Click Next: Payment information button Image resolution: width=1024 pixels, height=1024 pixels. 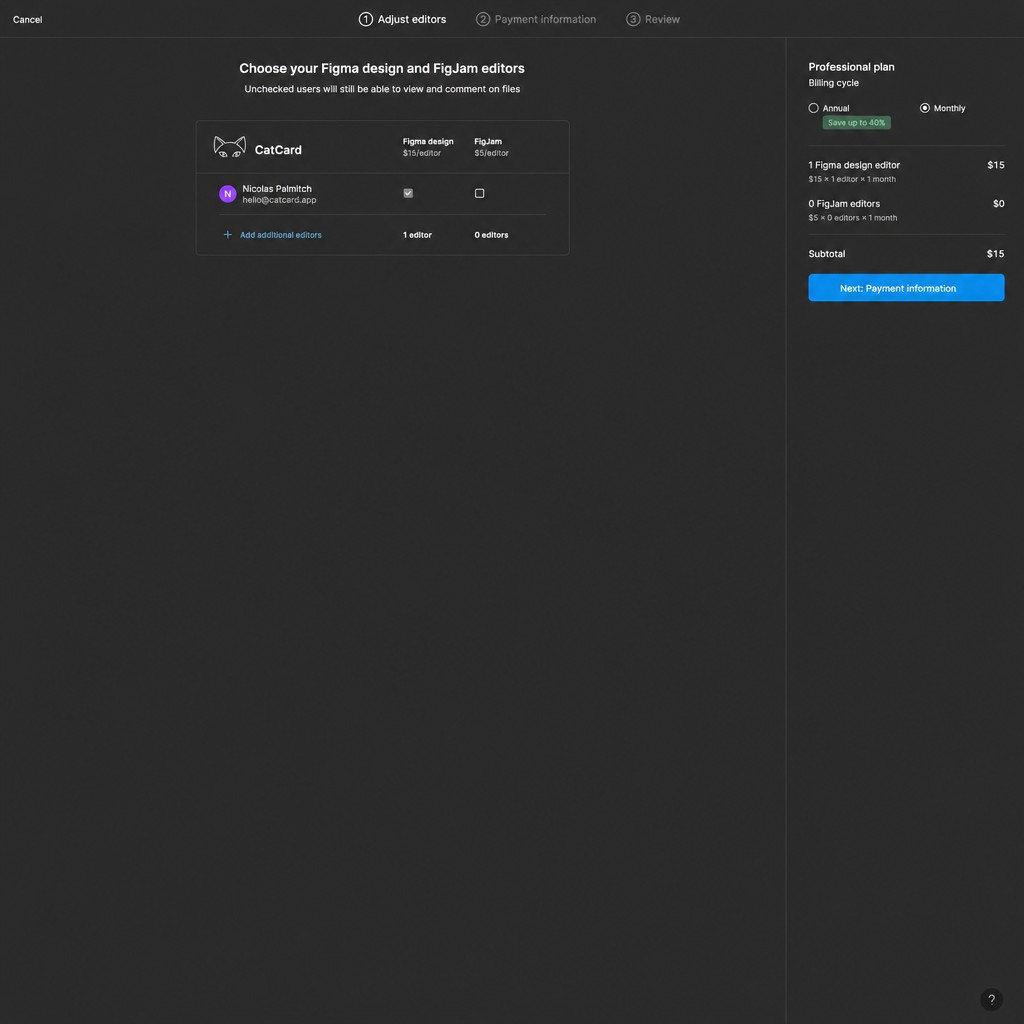click(x=906, y=288)
